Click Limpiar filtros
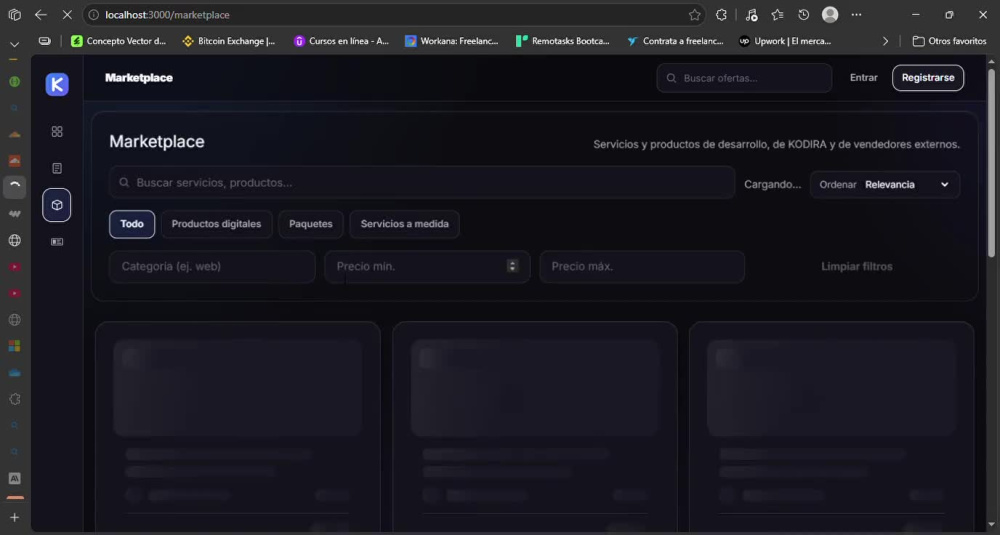 pyautogui.click(x=857, y=267)
